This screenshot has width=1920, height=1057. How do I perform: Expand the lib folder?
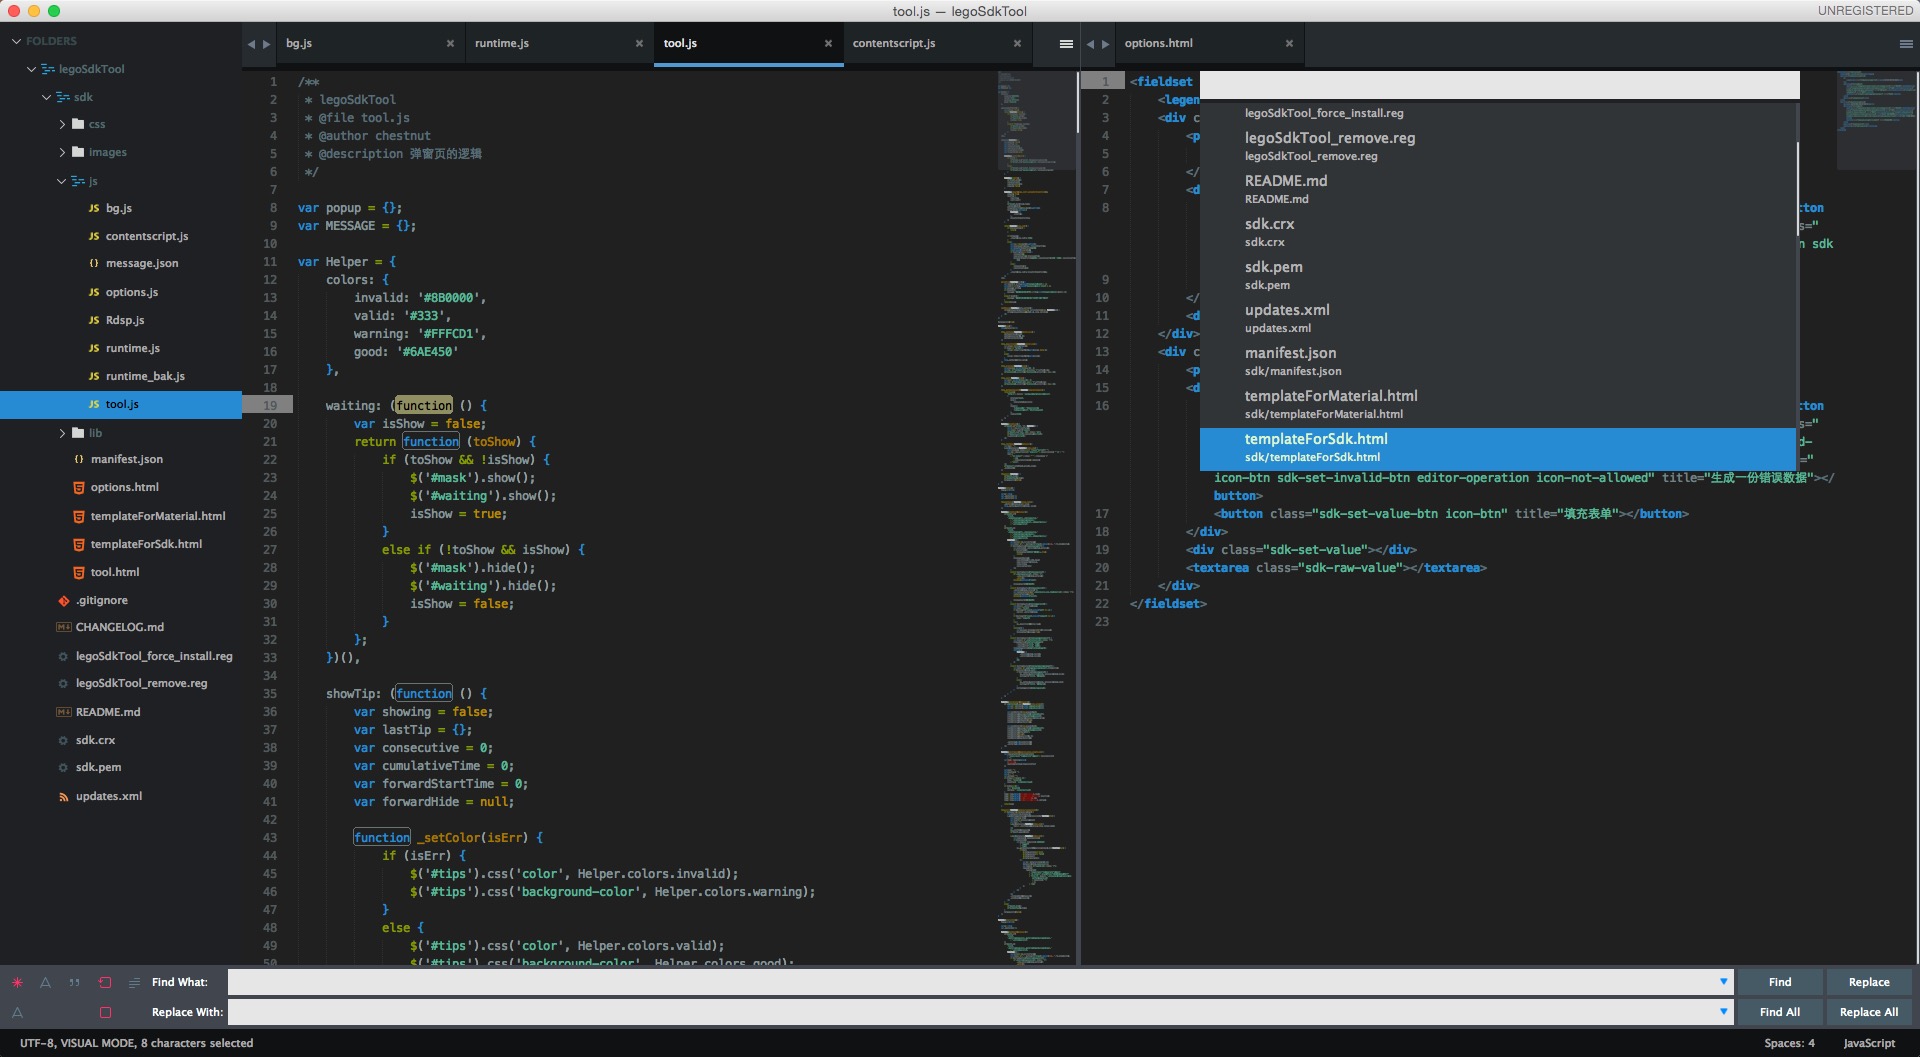[62, 433]
